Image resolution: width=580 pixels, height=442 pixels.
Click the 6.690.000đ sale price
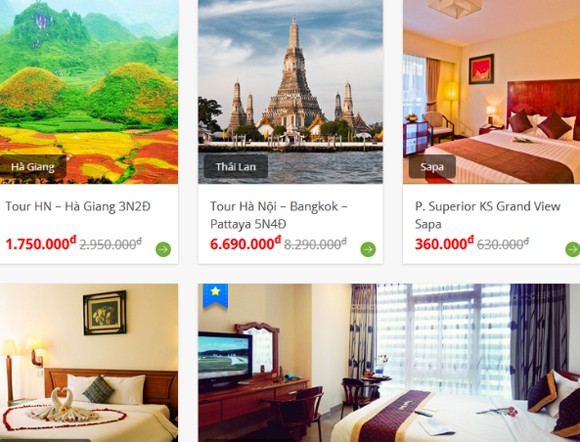pyautogui.click(x=245, y=244)
